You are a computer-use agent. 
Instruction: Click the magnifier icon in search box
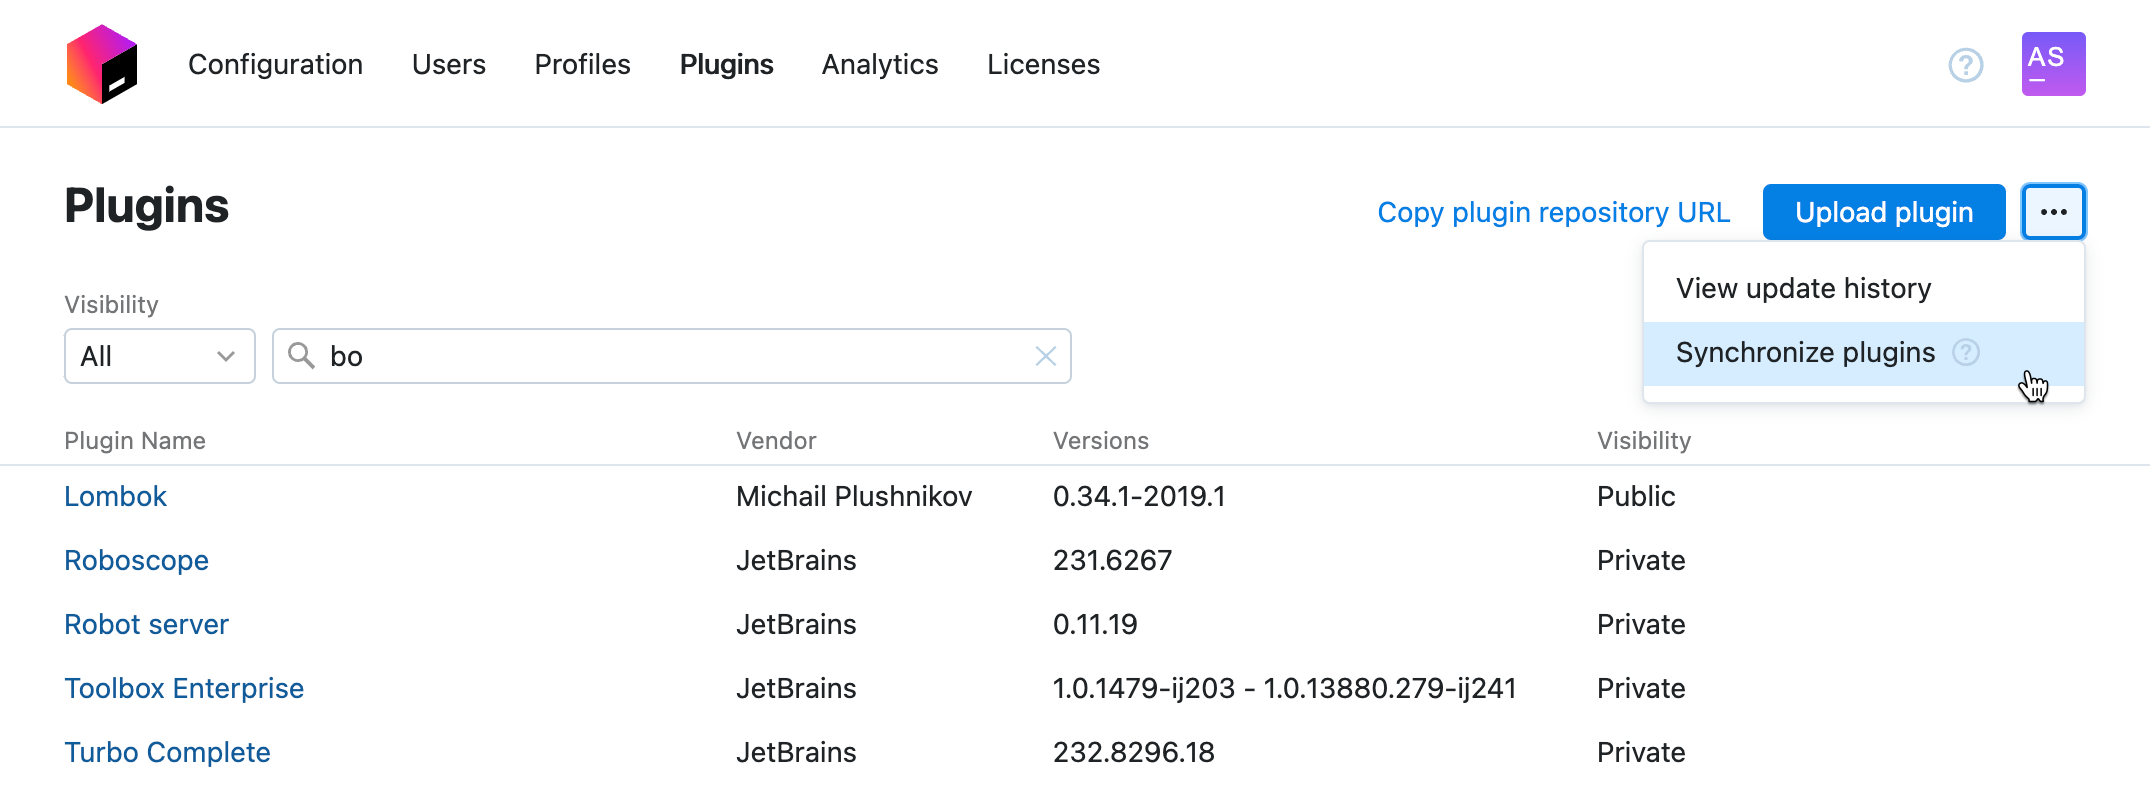pos(301,355)
